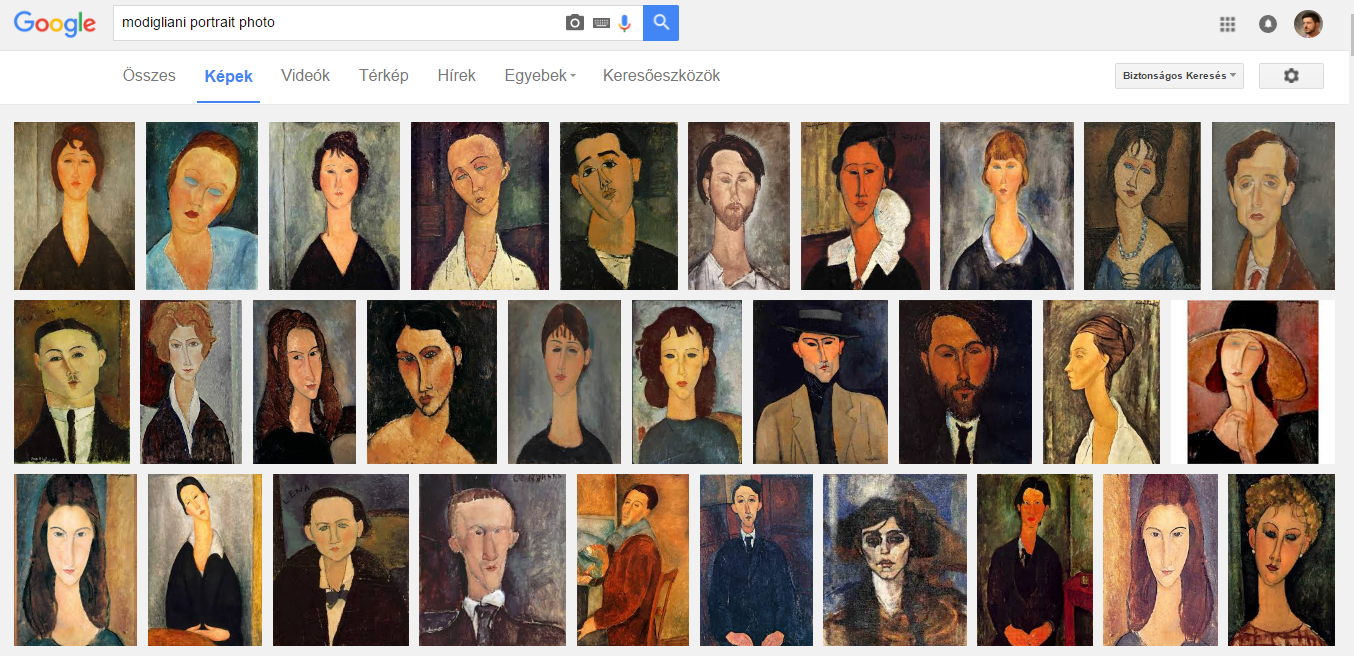Switch to the Videók tab
This screenshot has height=656, width=1354.
point(306,76)
